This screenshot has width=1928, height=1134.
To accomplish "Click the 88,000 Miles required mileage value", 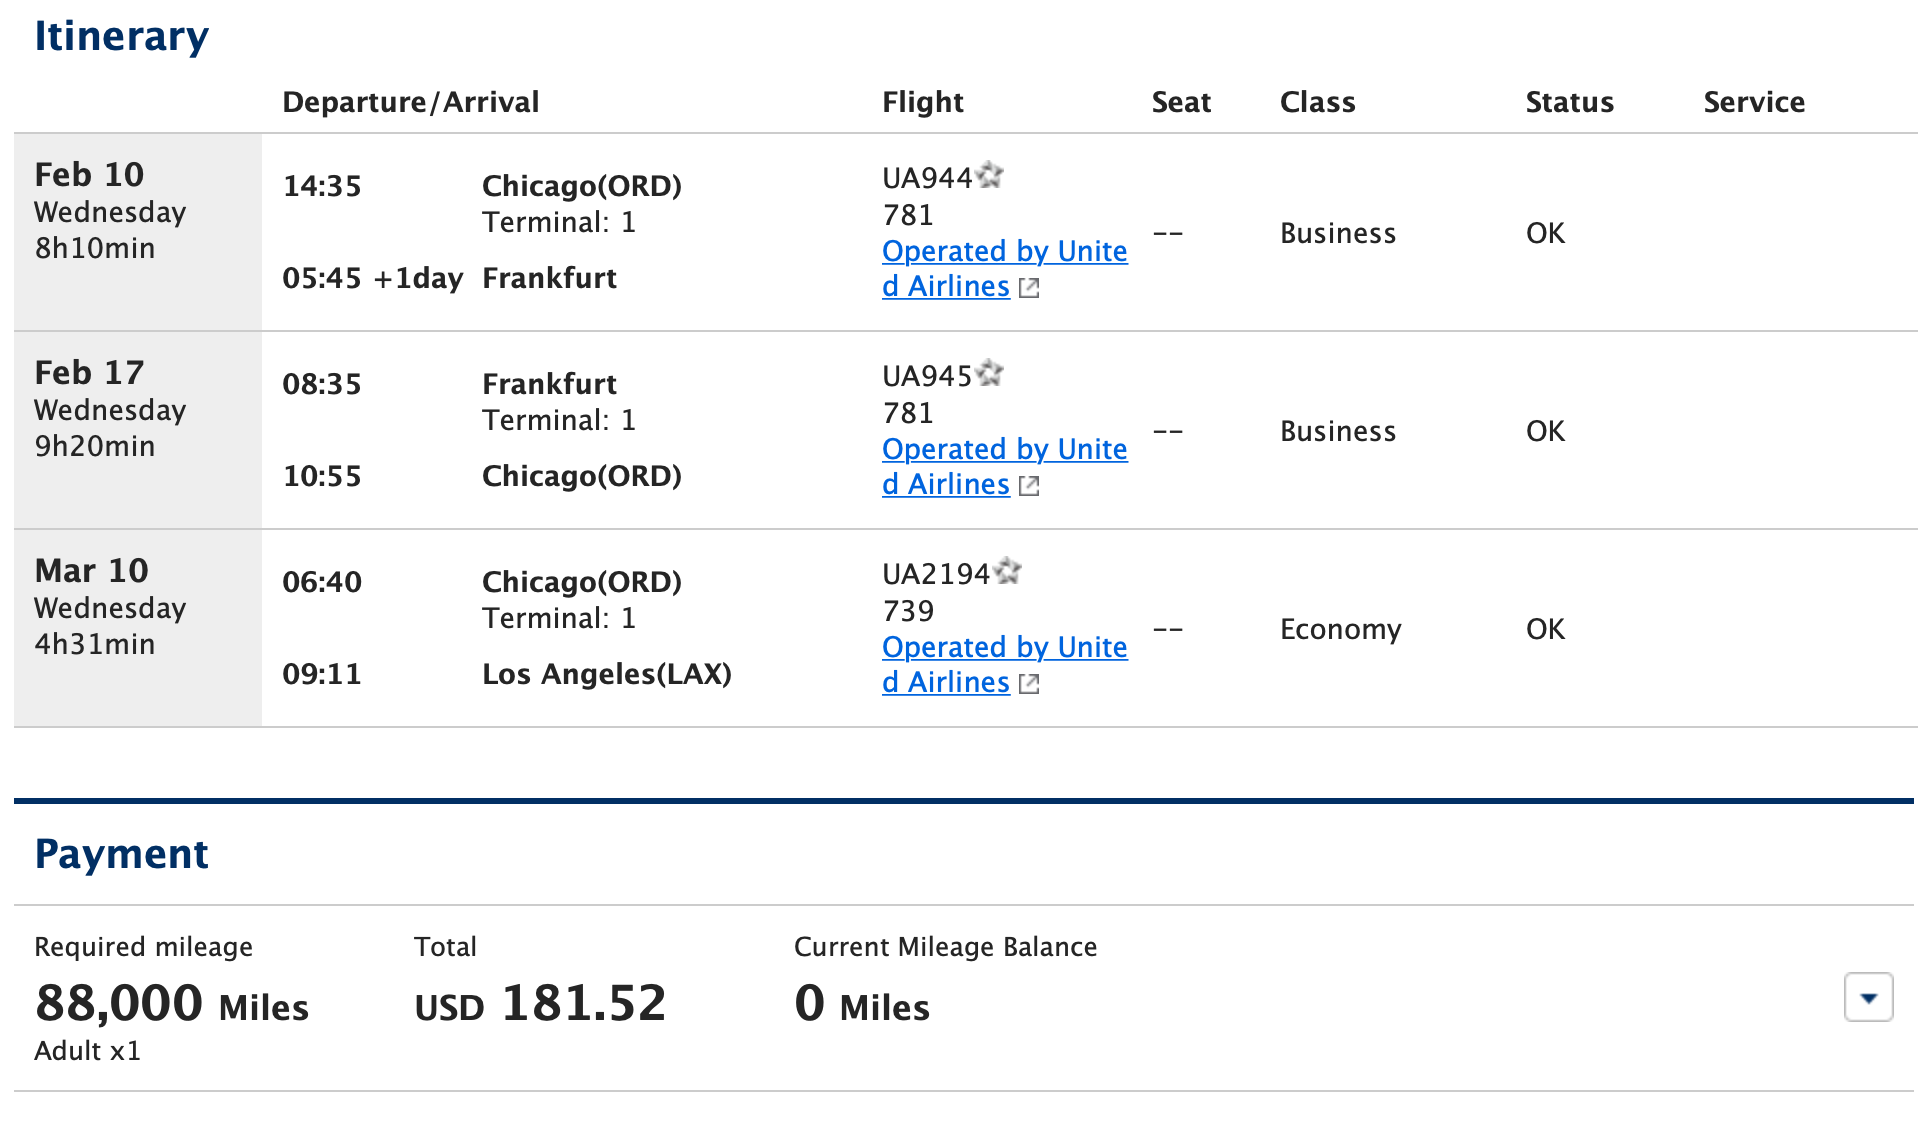I will click(x=170, y=1004).
